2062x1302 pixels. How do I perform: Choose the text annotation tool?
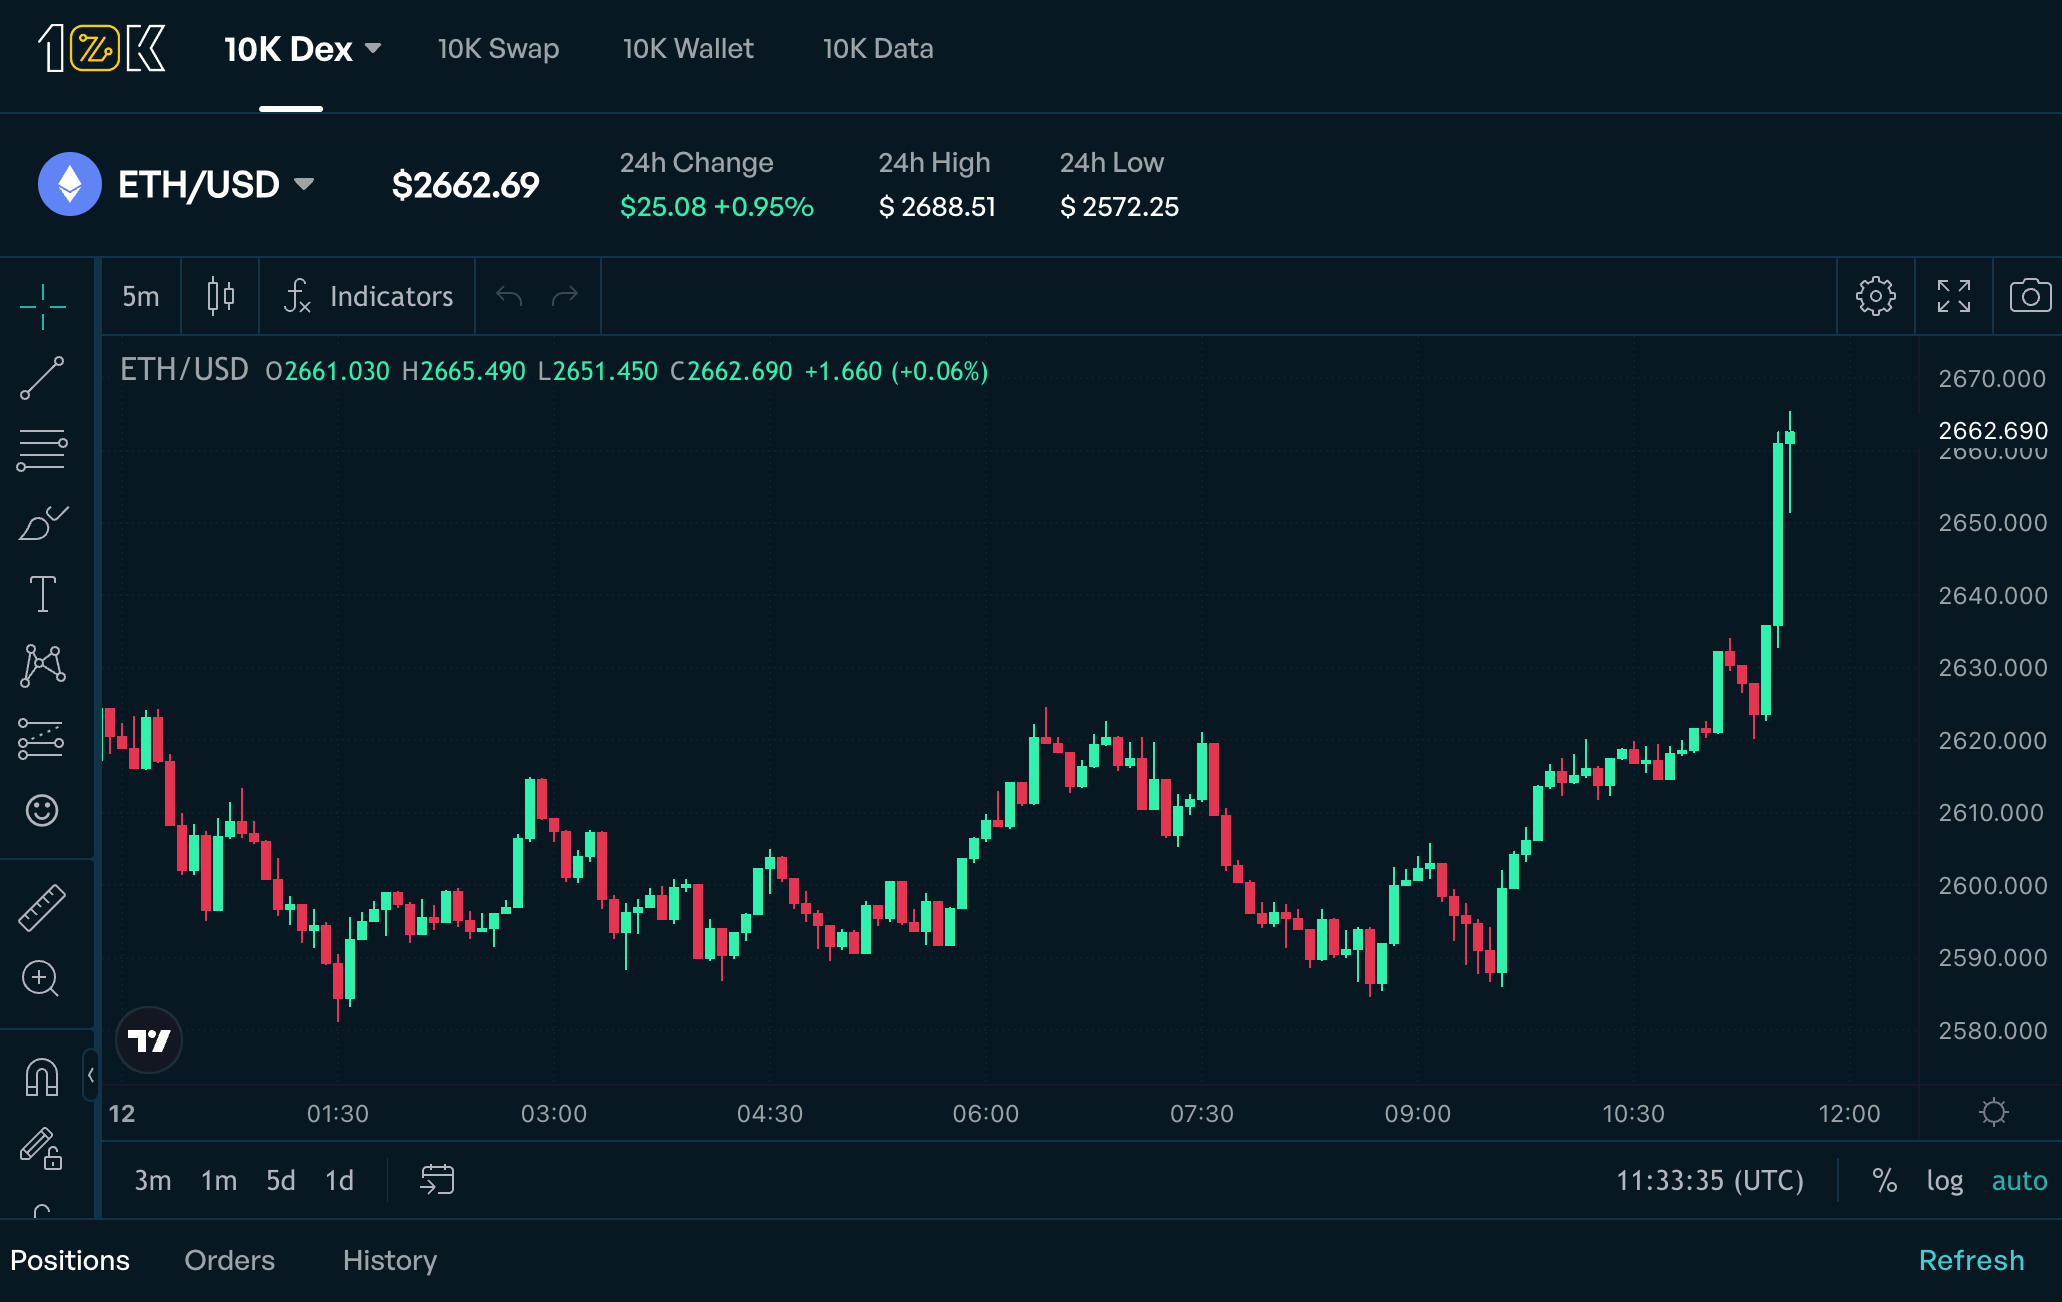click(42, 594)
